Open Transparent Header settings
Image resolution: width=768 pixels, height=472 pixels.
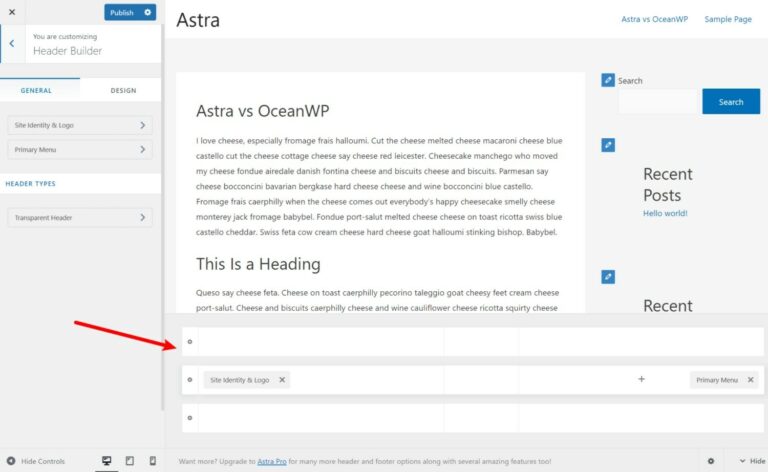click(80, 217)
